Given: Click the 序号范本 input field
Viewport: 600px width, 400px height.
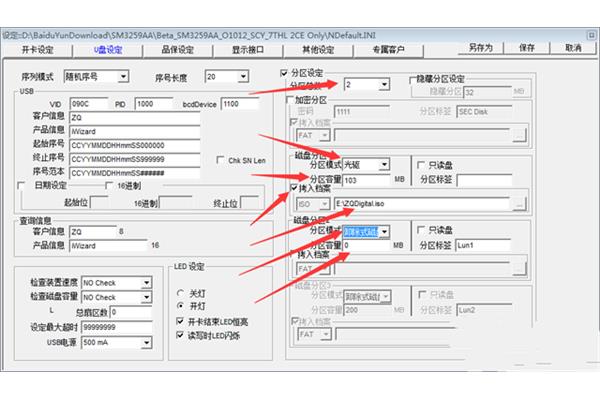Looking at the screenshot, I should [x=135, y=173].
